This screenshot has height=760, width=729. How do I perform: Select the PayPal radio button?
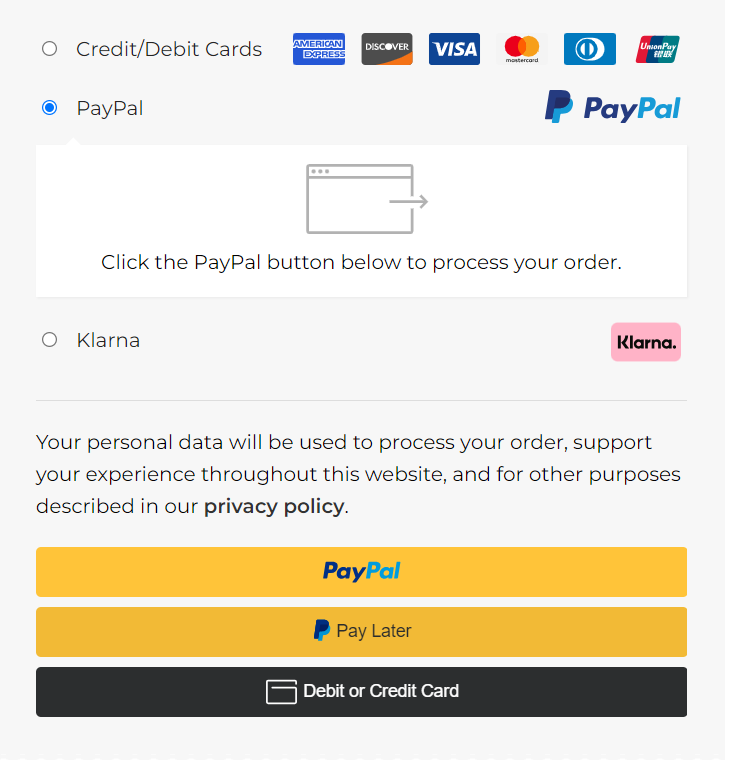[x=50, y=108]
